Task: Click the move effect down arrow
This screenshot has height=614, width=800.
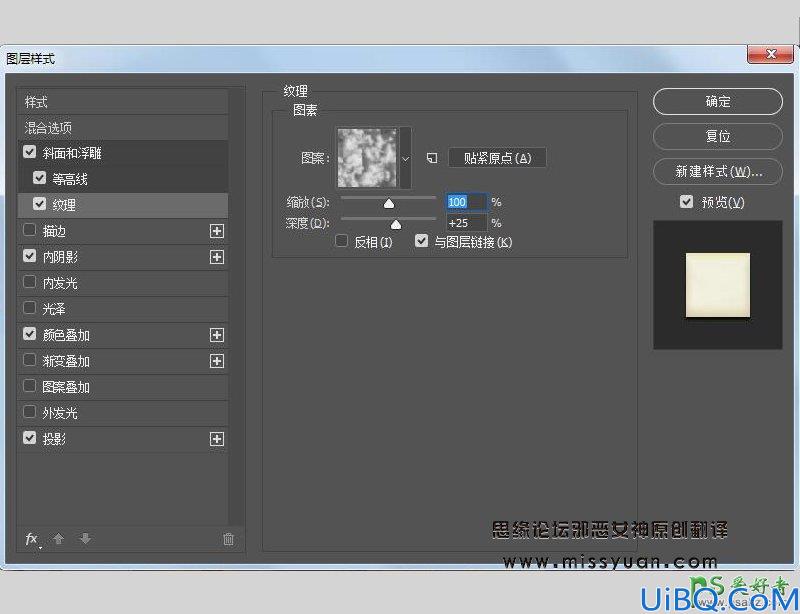Action: pyautogui.click(x=85, y=538)
